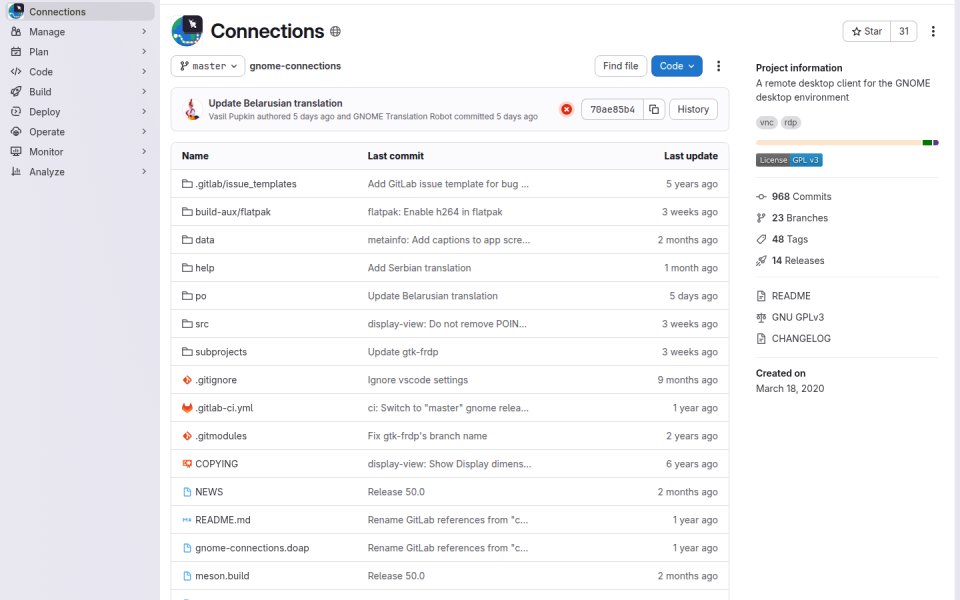Open the project actions kebab menu near Star
960x600 pixels.
[933, 31]
